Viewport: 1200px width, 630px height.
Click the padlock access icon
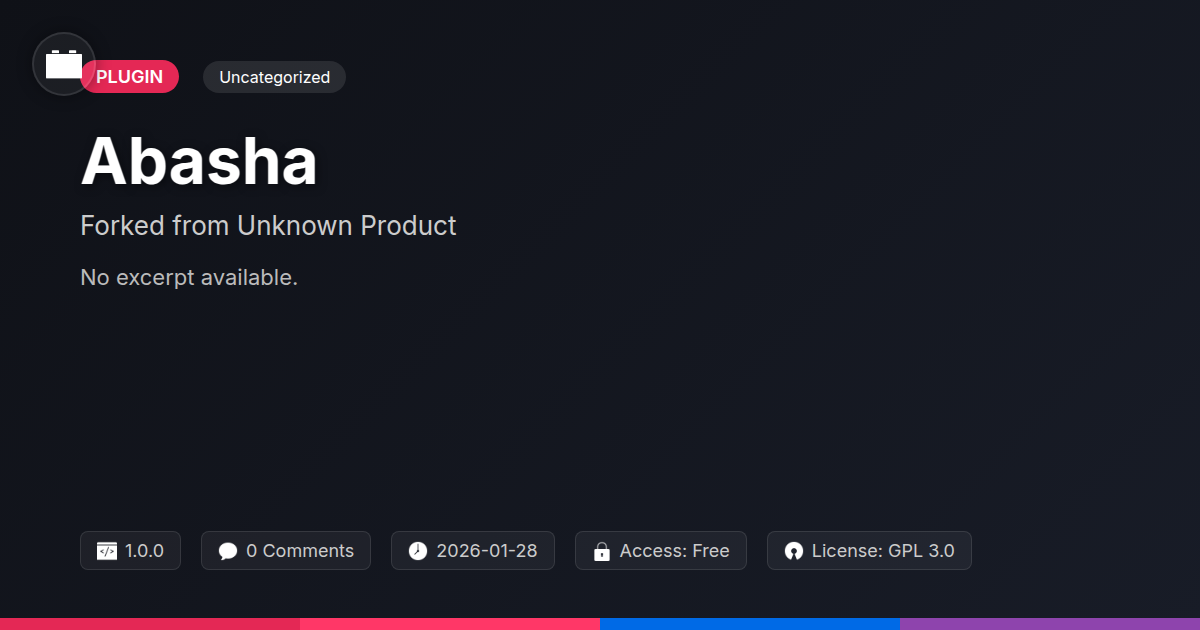[601, 551]
